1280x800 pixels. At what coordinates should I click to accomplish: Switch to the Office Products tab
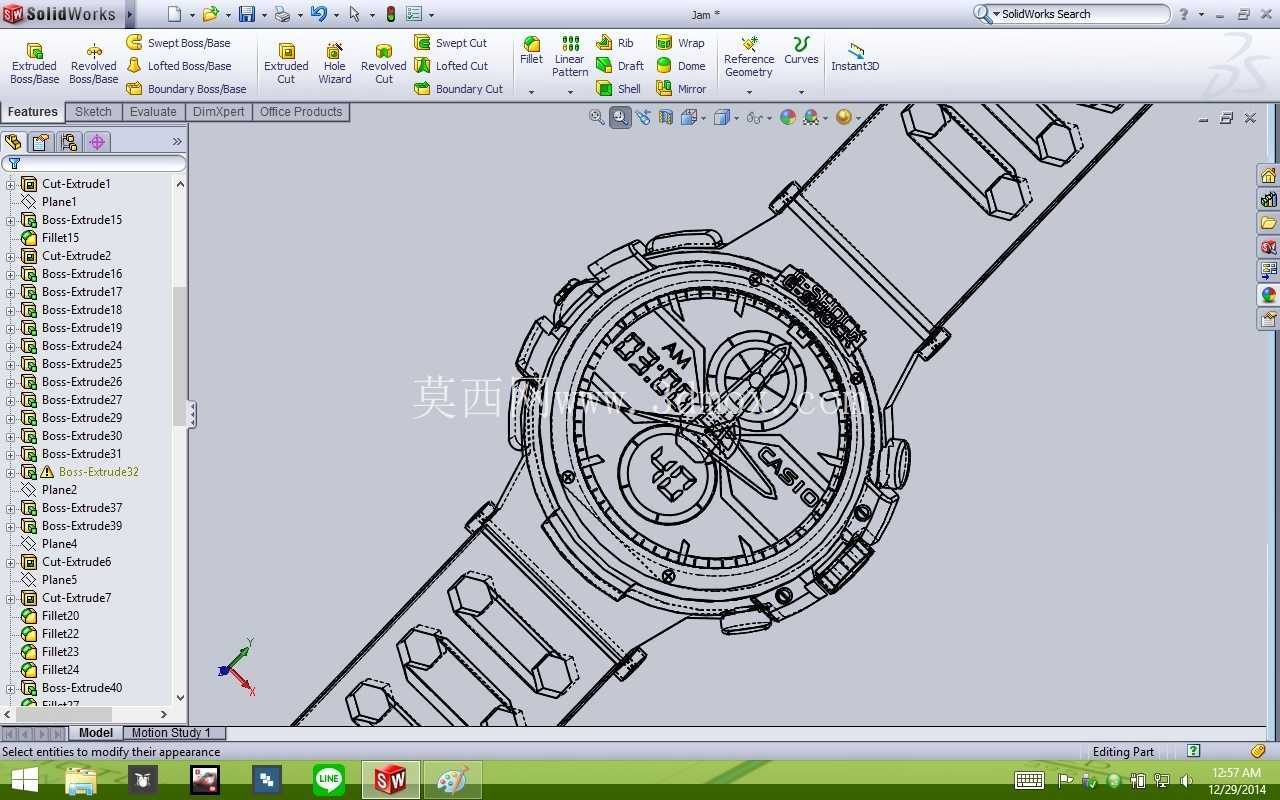301,112
